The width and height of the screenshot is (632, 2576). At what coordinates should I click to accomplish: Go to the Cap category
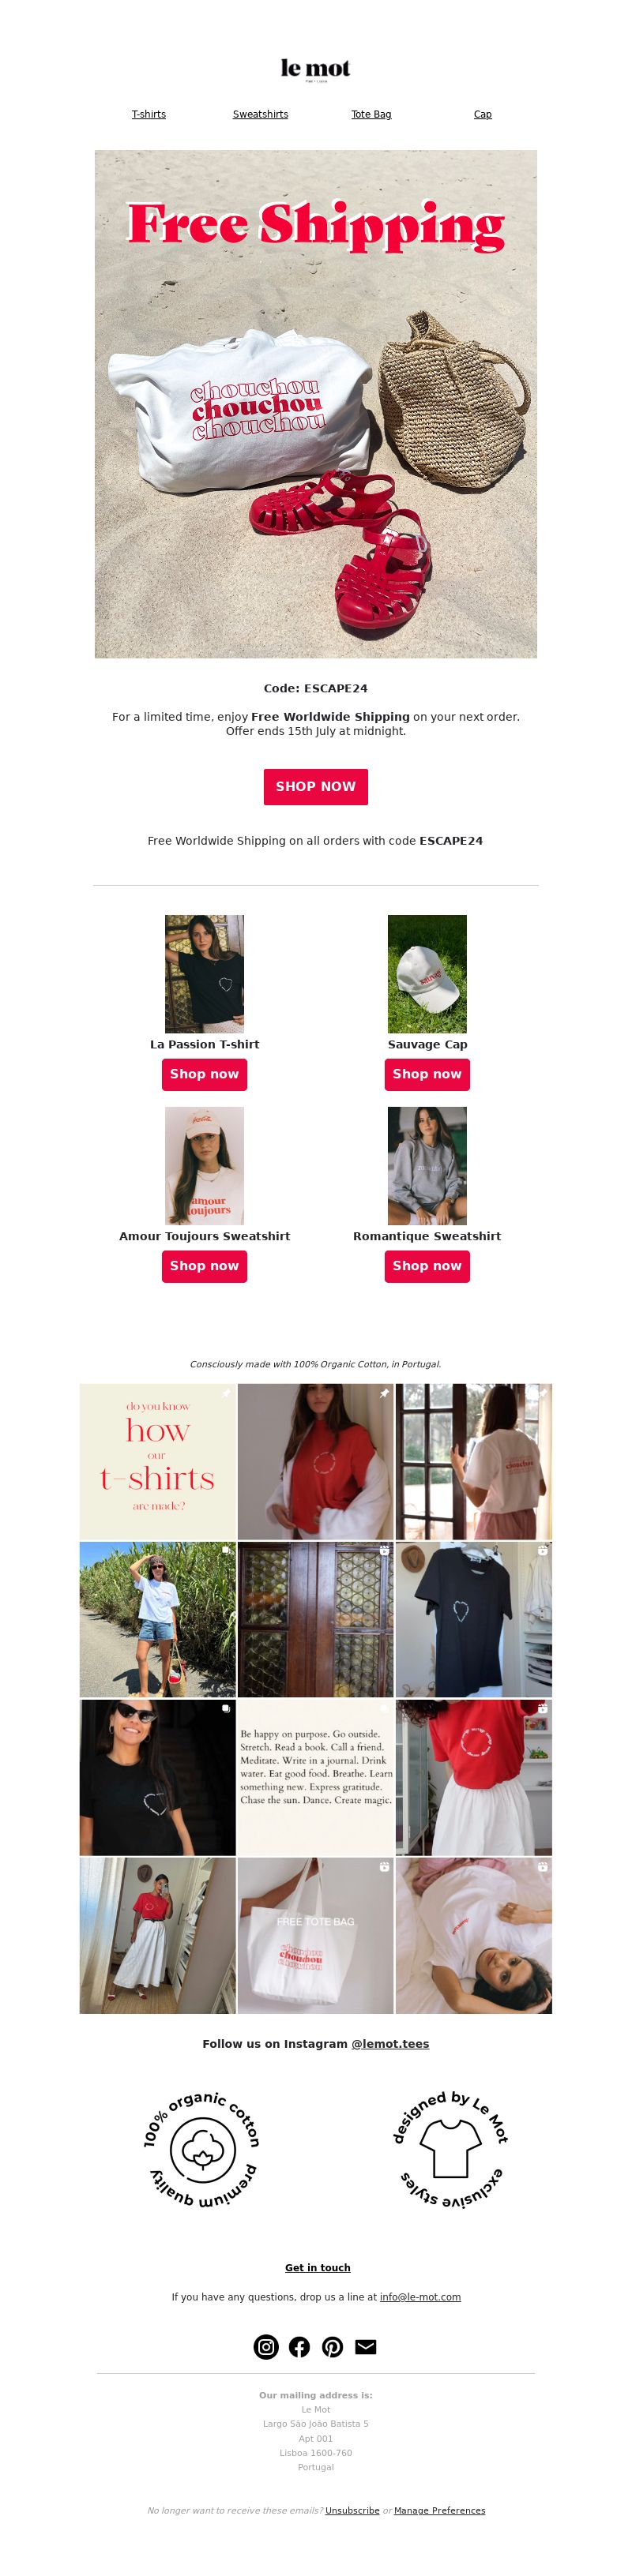482,114
